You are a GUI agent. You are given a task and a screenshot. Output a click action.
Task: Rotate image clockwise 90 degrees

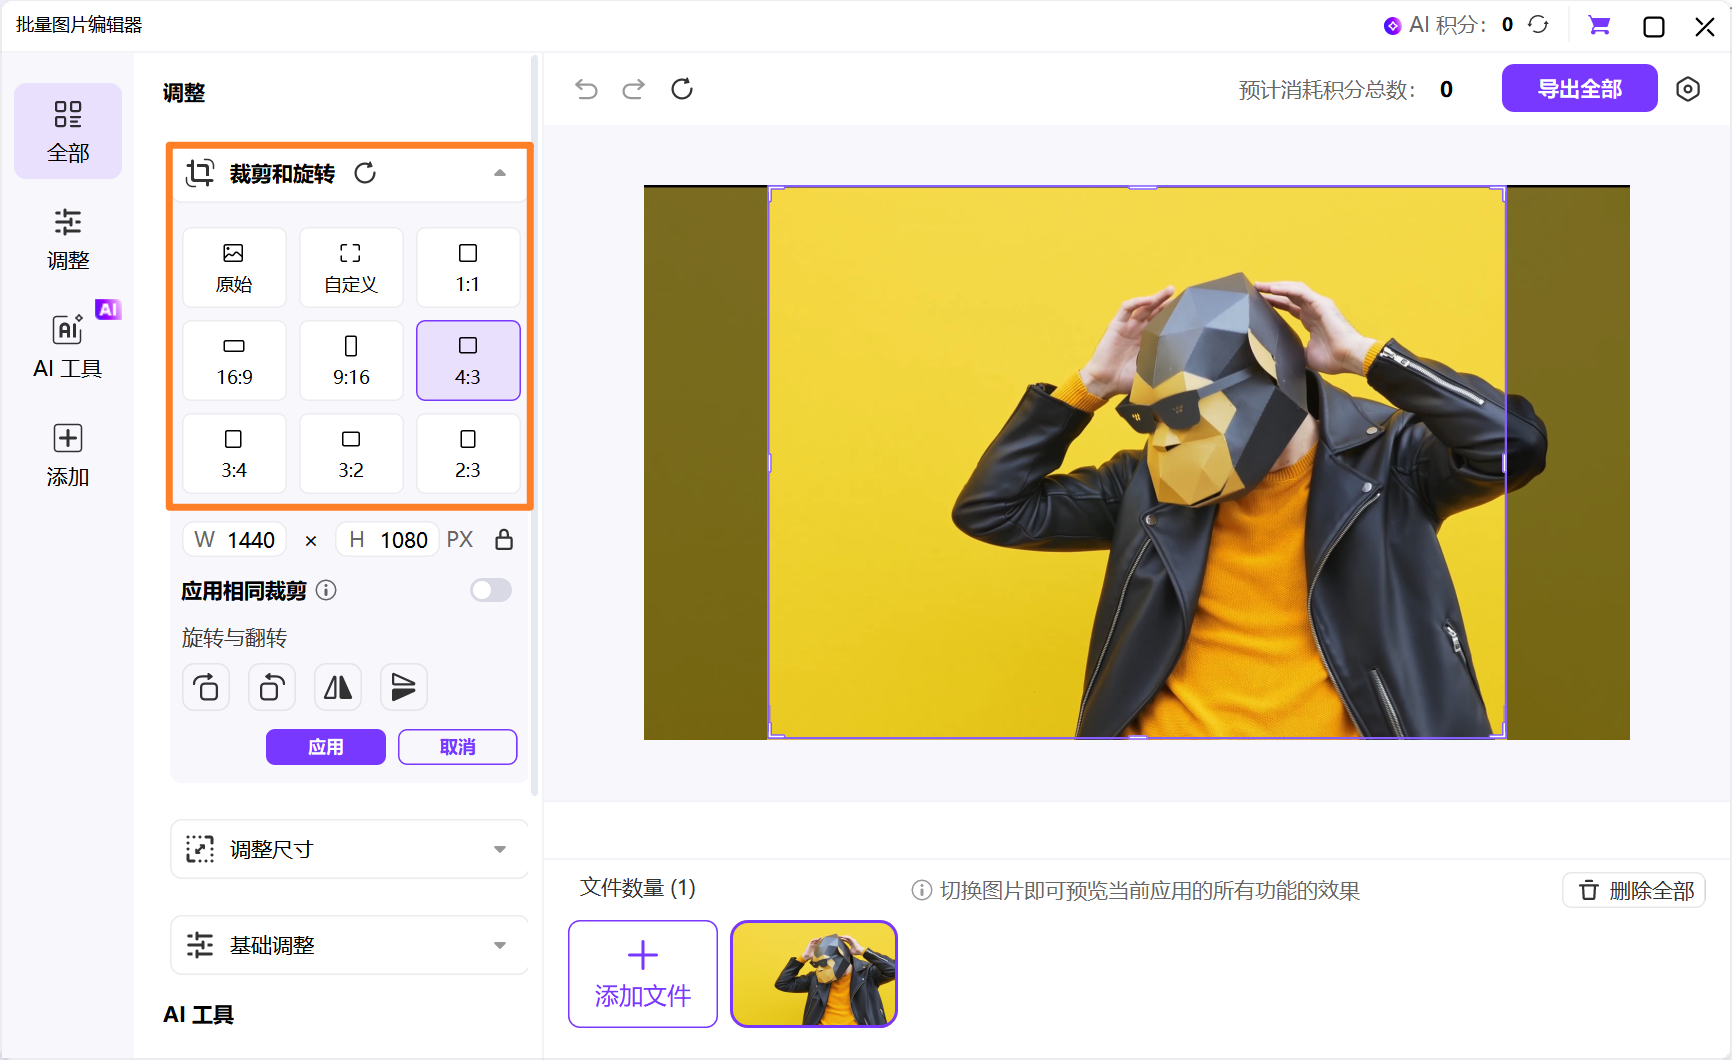point(206,688)
